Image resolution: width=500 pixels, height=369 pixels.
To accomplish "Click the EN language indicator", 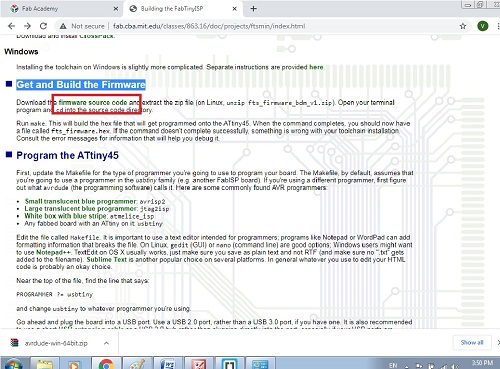I will click(393, 365).
